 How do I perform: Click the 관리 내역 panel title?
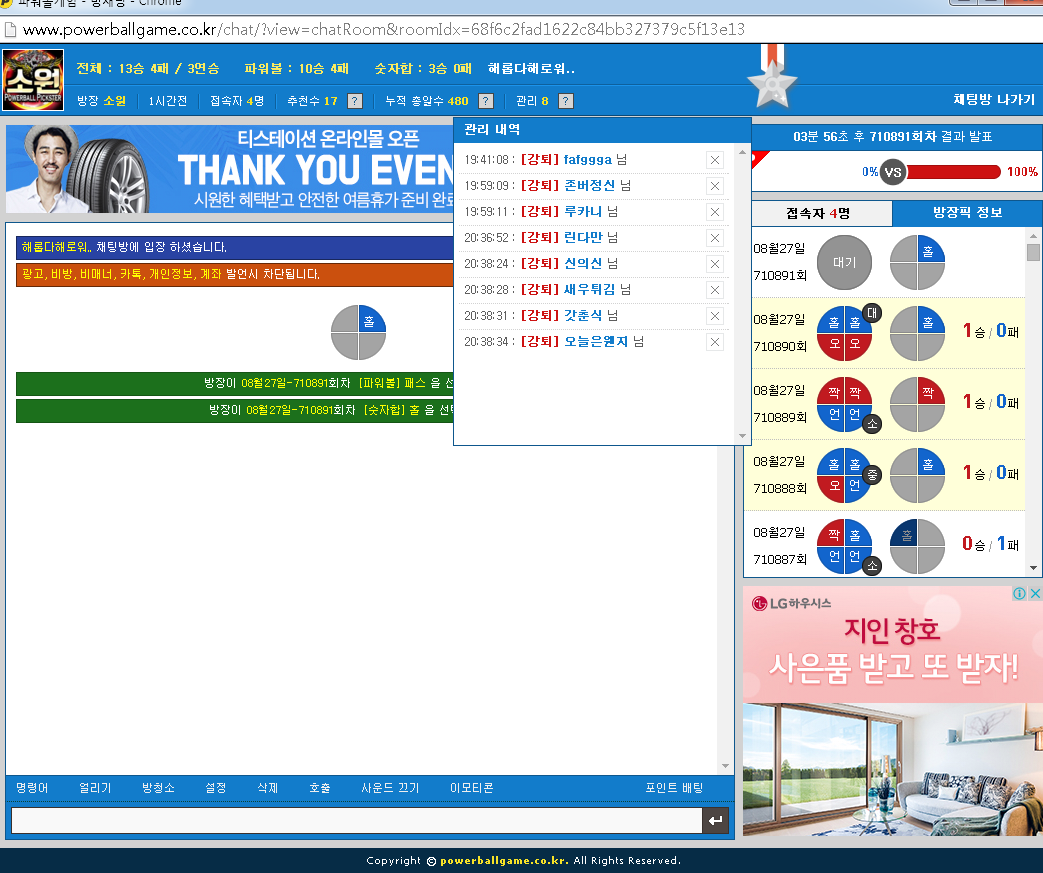coord(492,130)
